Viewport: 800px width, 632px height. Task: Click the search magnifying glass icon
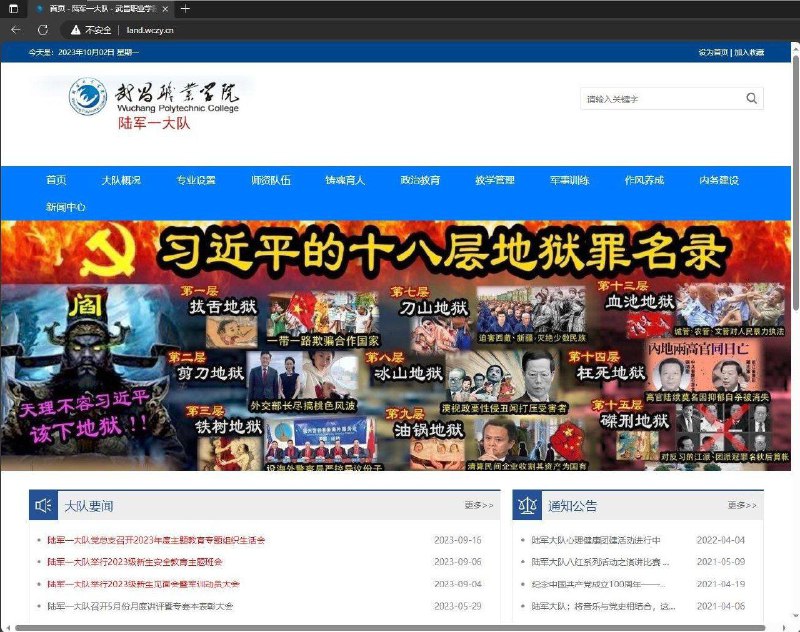coord(752,99)
